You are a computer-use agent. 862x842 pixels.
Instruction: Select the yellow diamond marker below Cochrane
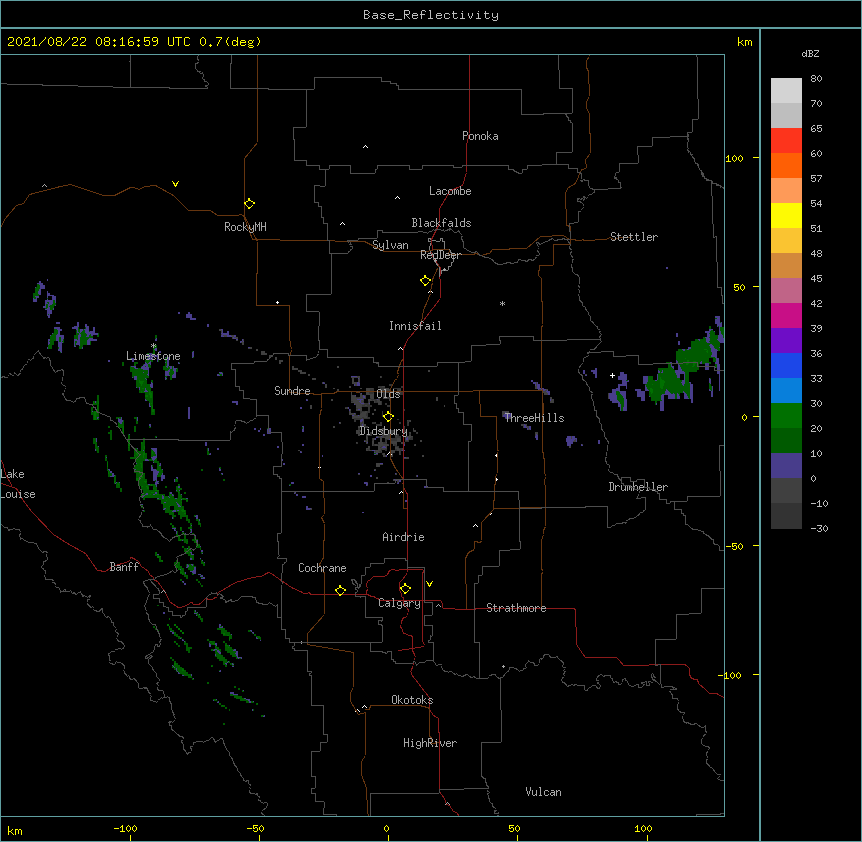(340, 590)
